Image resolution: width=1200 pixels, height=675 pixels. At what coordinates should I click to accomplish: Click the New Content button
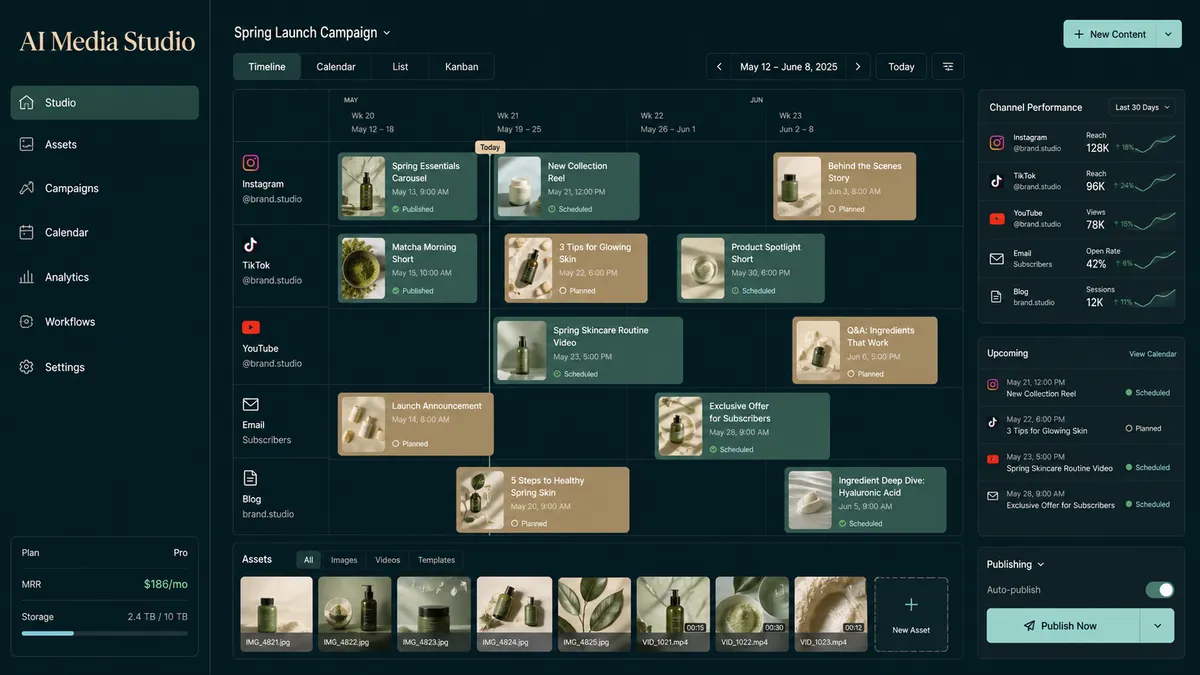[1109, 34]
